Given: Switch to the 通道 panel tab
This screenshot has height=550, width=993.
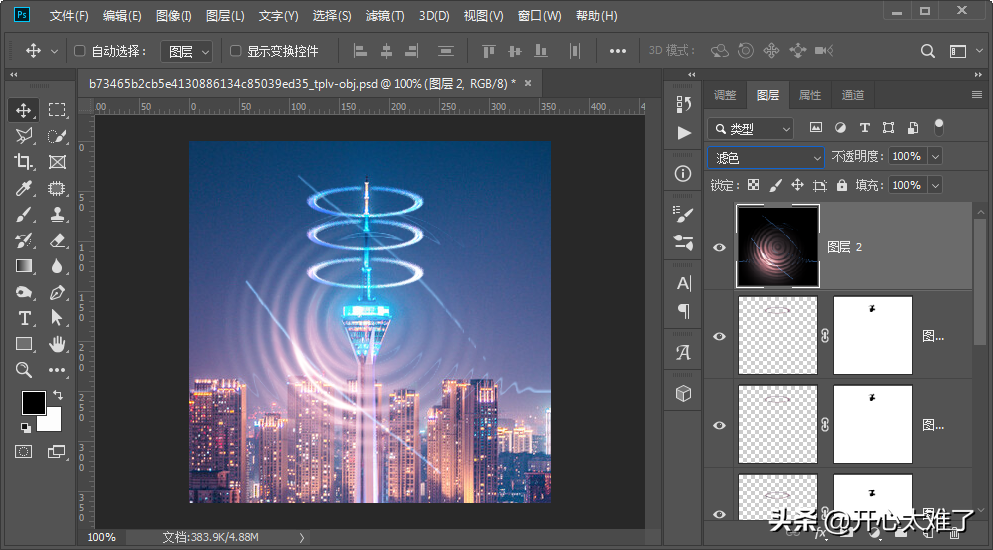Looking at the screenshot, I should (x=852, y=95).
